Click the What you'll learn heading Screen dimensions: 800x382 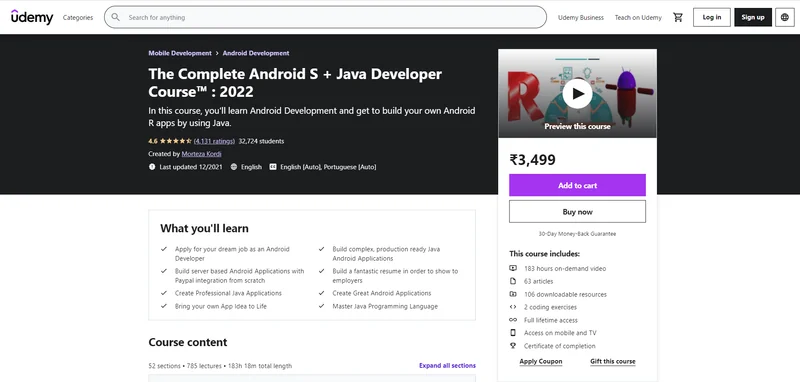tap(204, 228)
